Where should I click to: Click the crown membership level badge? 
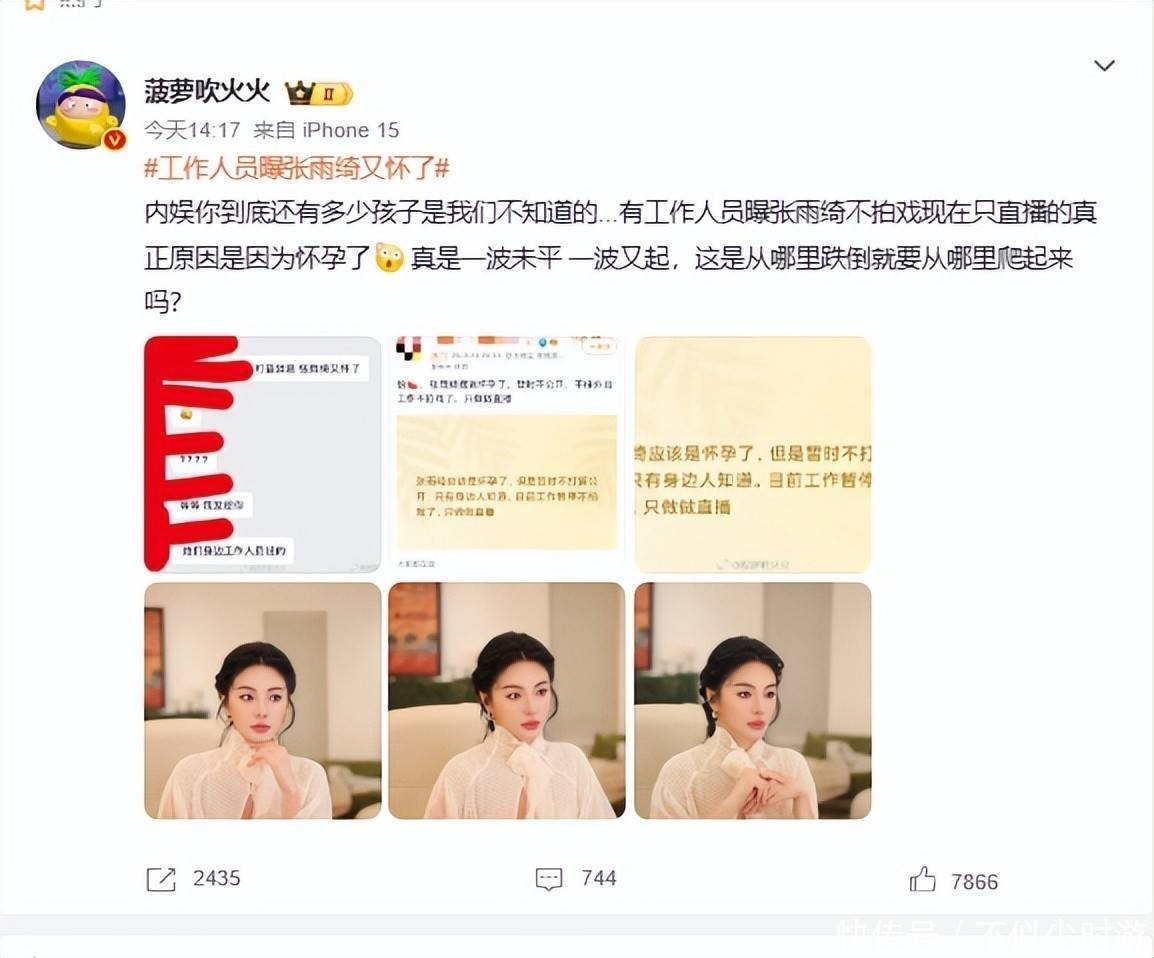coord(319,93)
